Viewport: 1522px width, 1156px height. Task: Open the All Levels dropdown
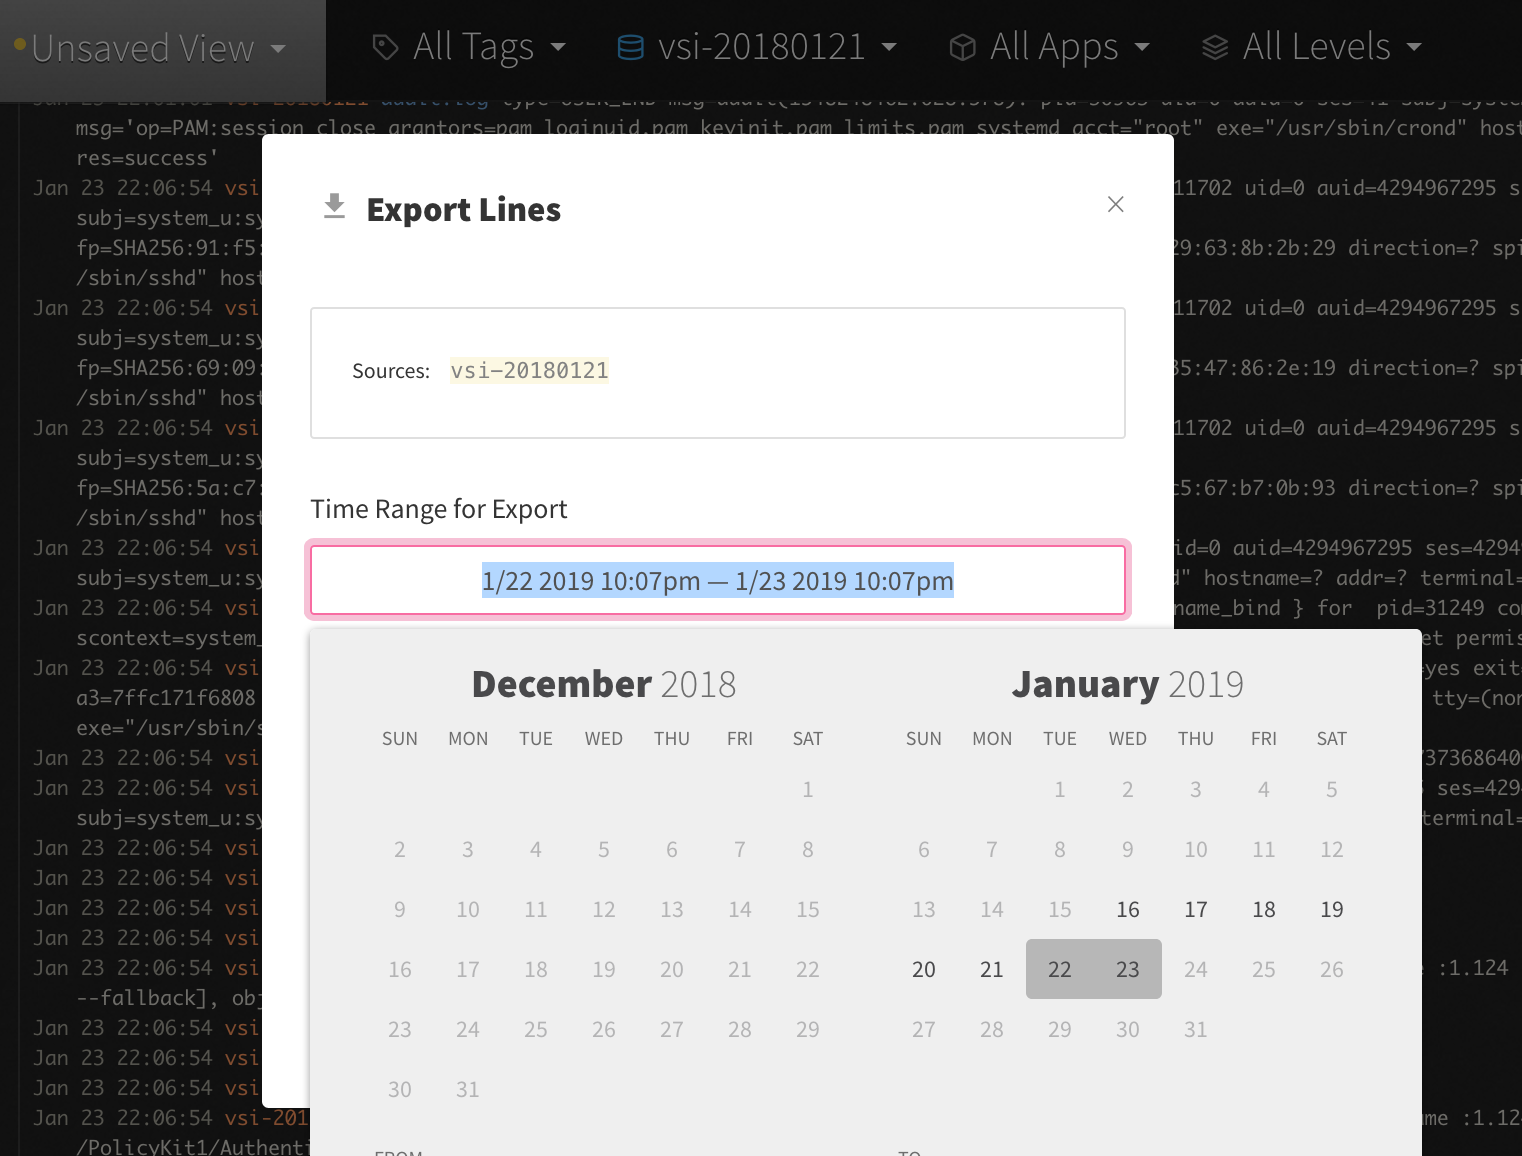[1311, 46]
